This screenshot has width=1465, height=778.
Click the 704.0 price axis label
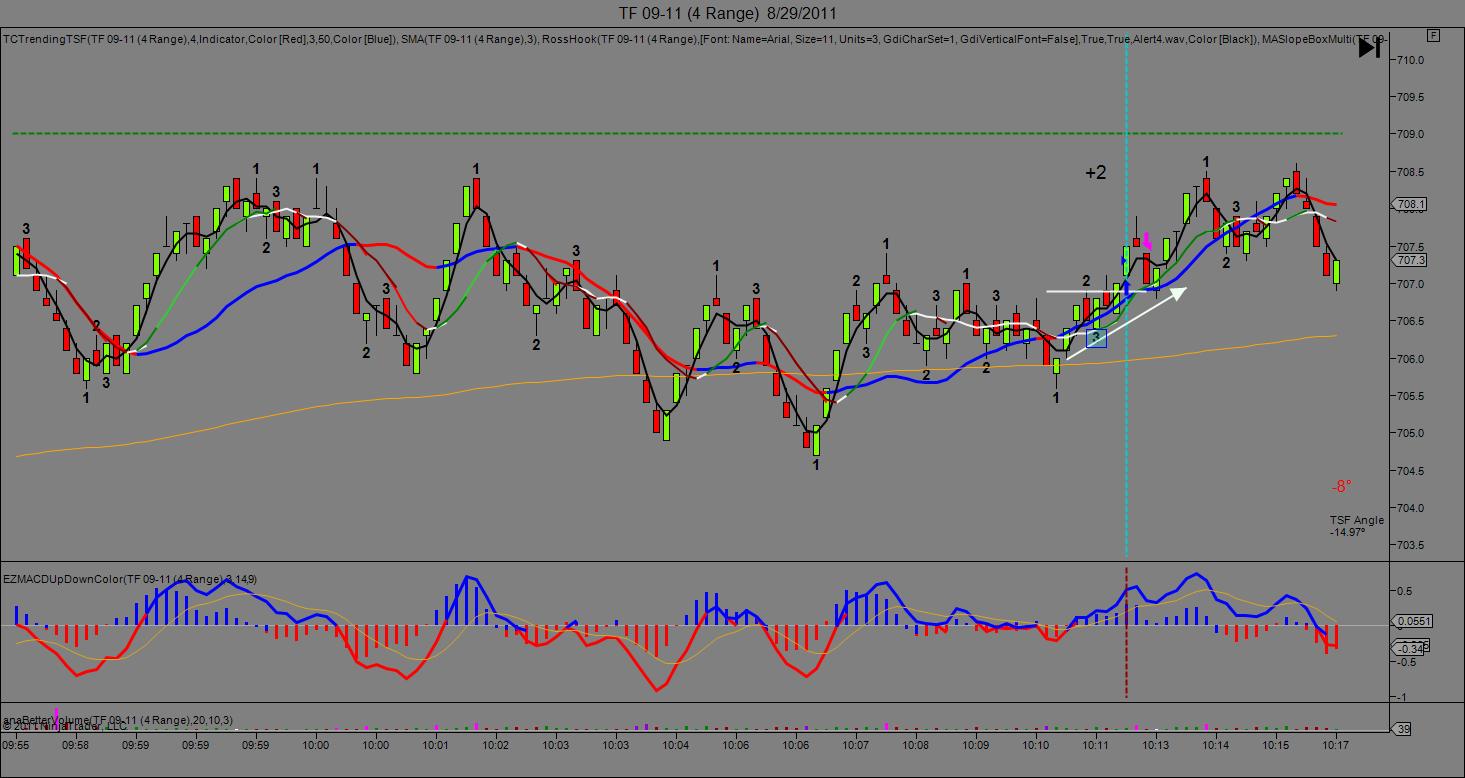[1410, 508]
